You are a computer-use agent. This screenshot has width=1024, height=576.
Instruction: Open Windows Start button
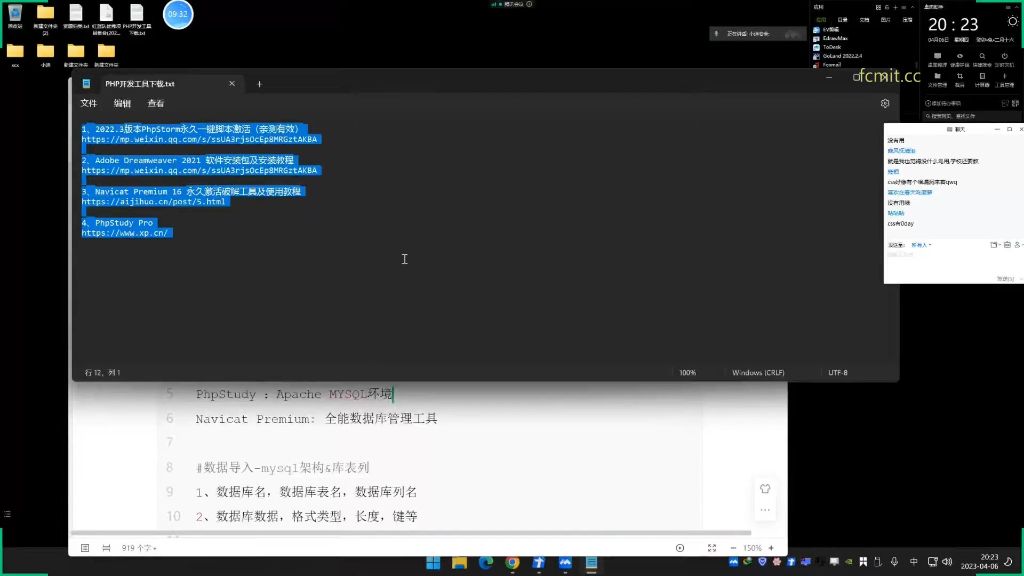(x=433, y=563)
